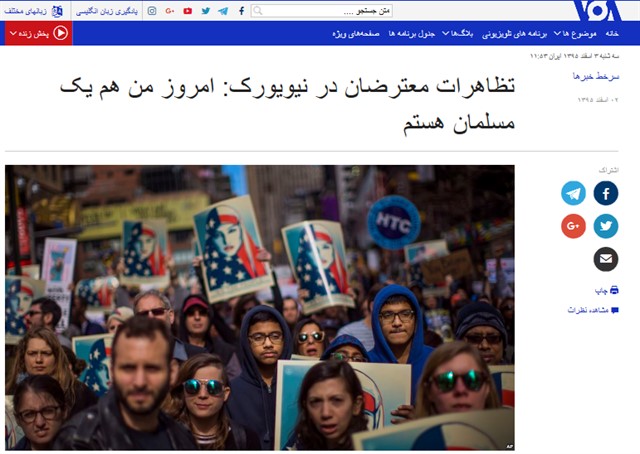View comments via مشاهده نظرات
Viewport: 640px width, 454px height.
click(x=593, y=310)
